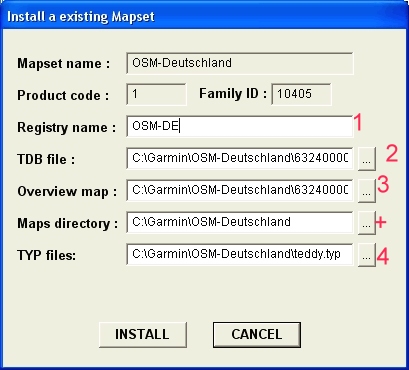Click into the TDB file path field

(x=240, y=158)
